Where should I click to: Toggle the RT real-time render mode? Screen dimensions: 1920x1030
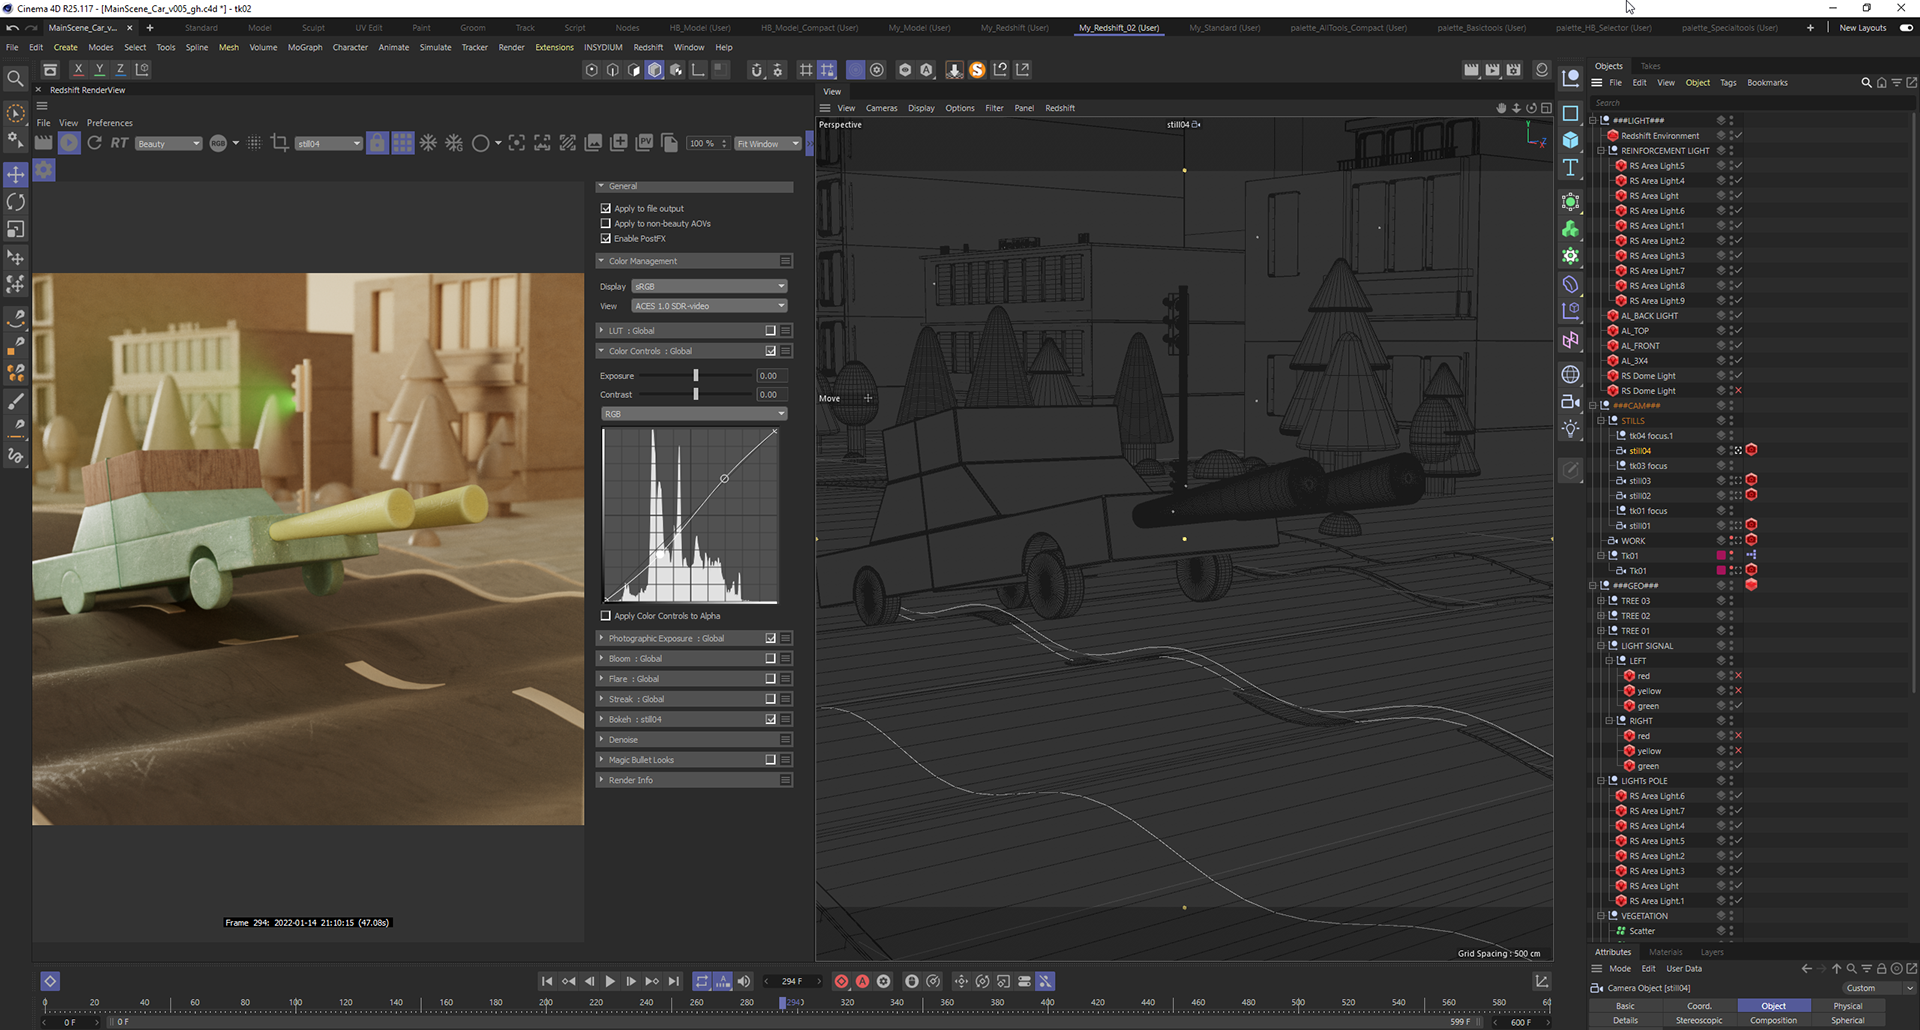(x=119, y=143)
